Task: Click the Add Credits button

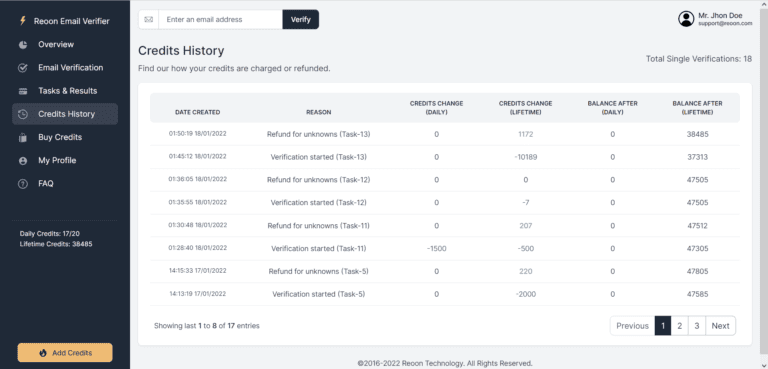Action: pyautogui.click(x=65, y=353)
